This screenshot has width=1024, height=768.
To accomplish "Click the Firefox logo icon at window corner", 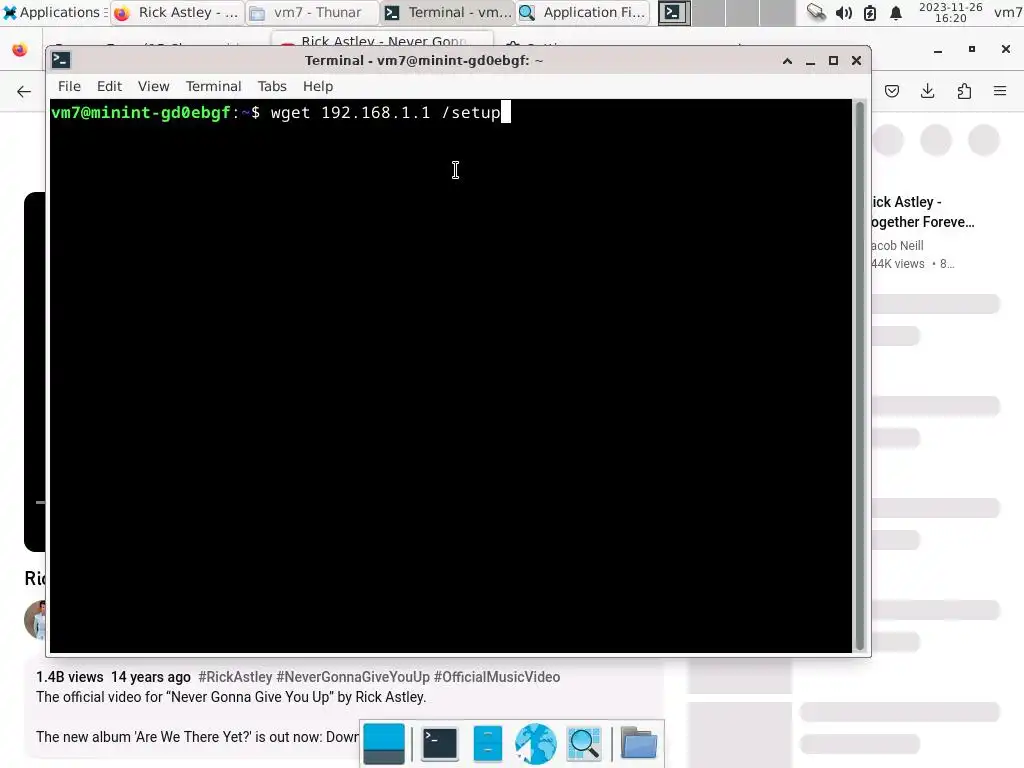I will coord(20,50).
